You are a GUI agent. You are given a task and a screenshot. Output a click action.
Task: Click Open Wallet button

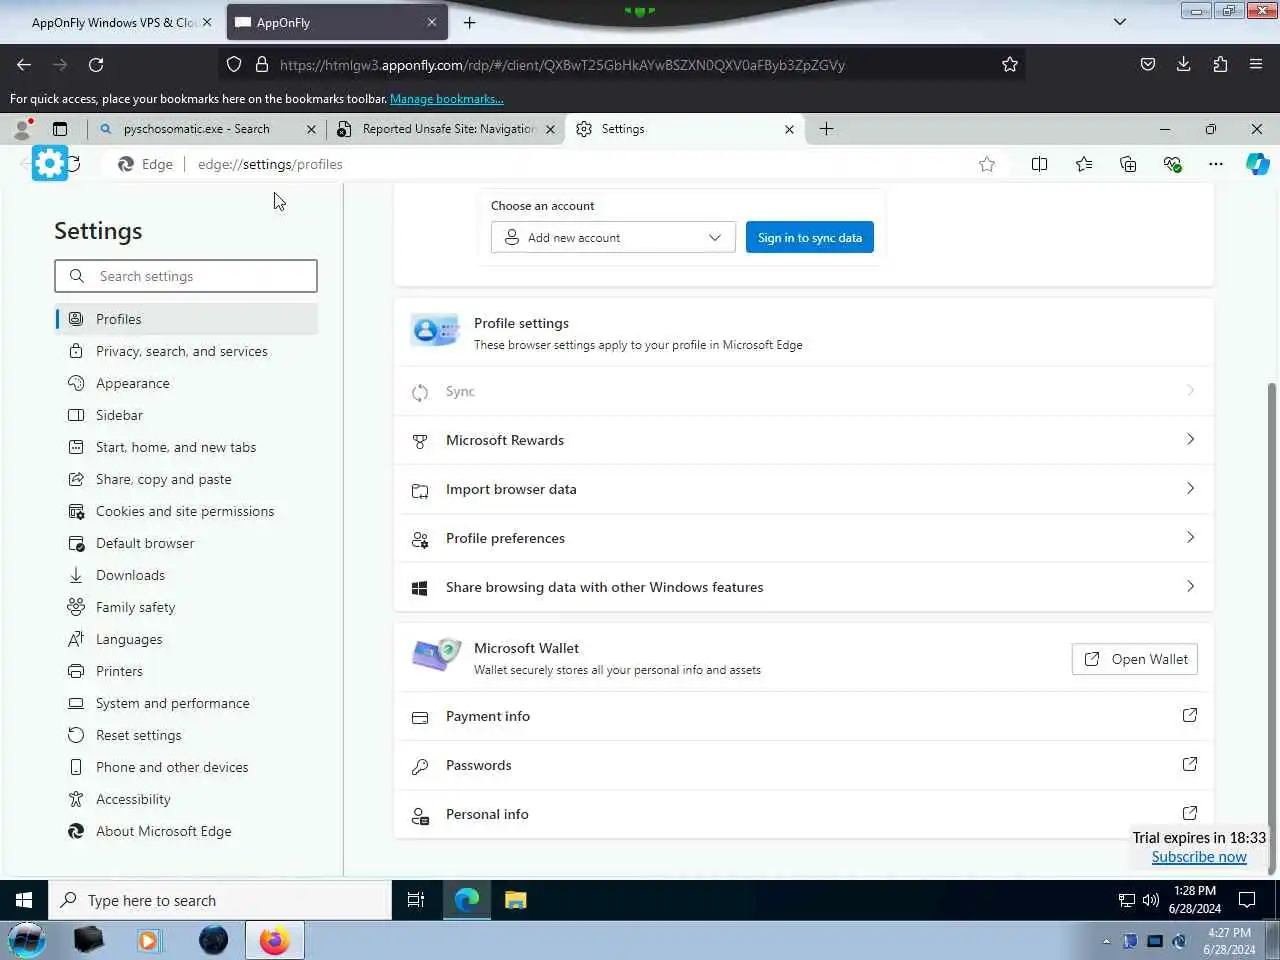(1135, 659)
